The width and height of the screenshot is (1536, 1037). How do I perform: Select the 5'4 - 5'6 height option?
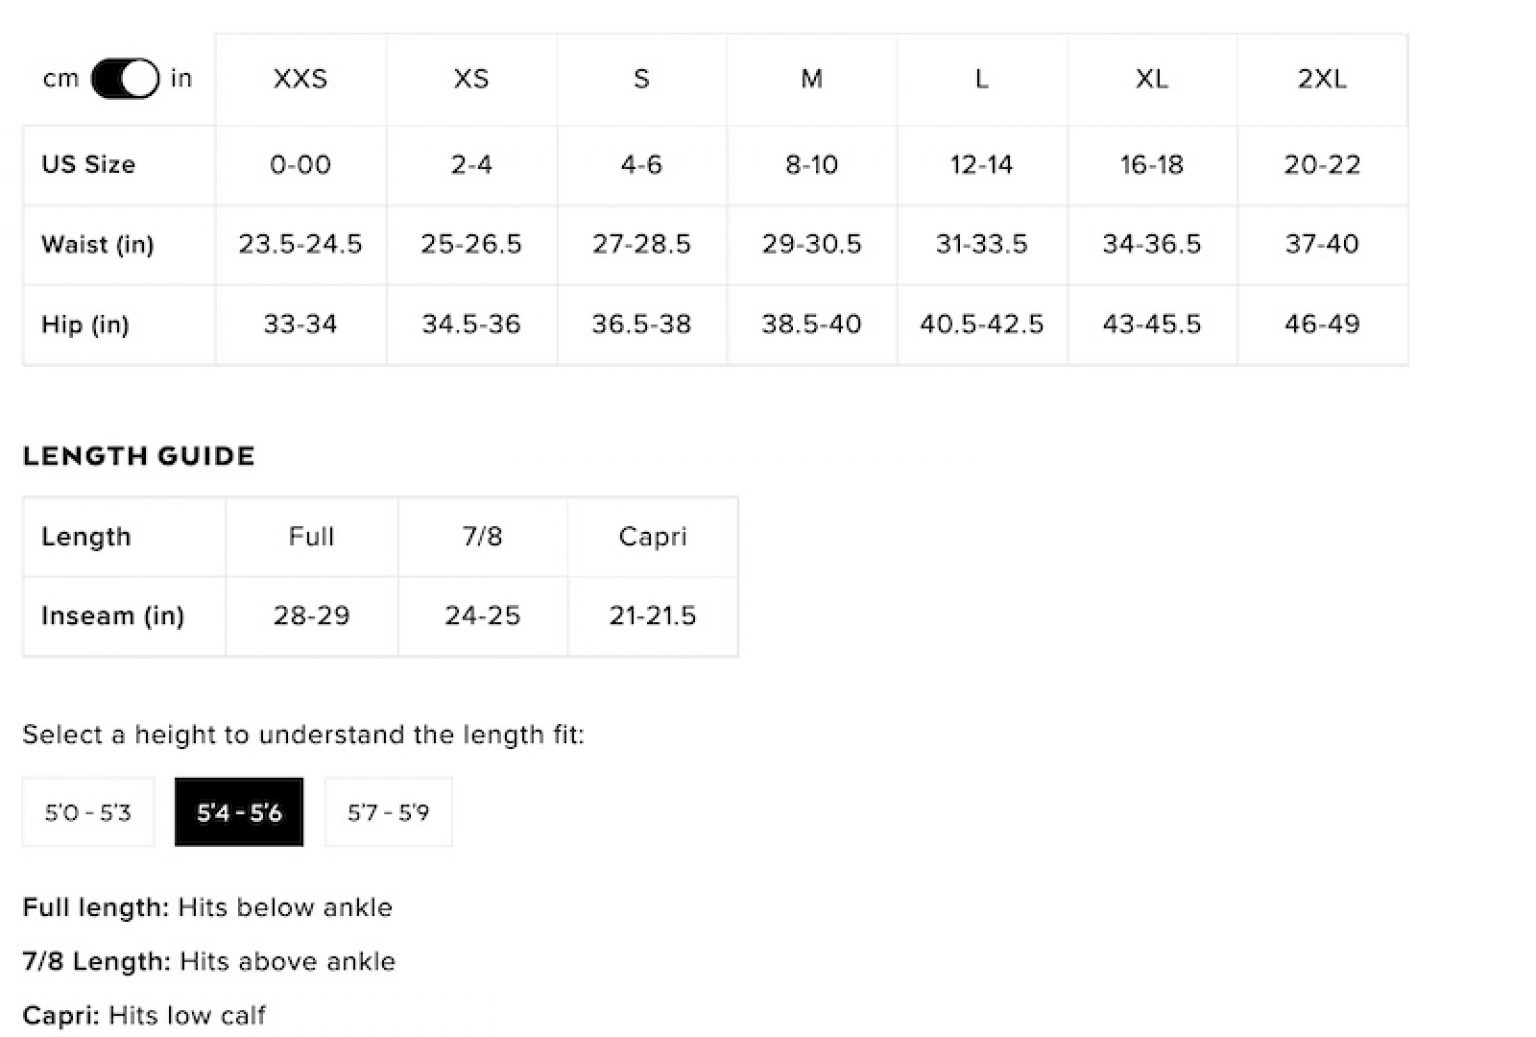point(239,812)
